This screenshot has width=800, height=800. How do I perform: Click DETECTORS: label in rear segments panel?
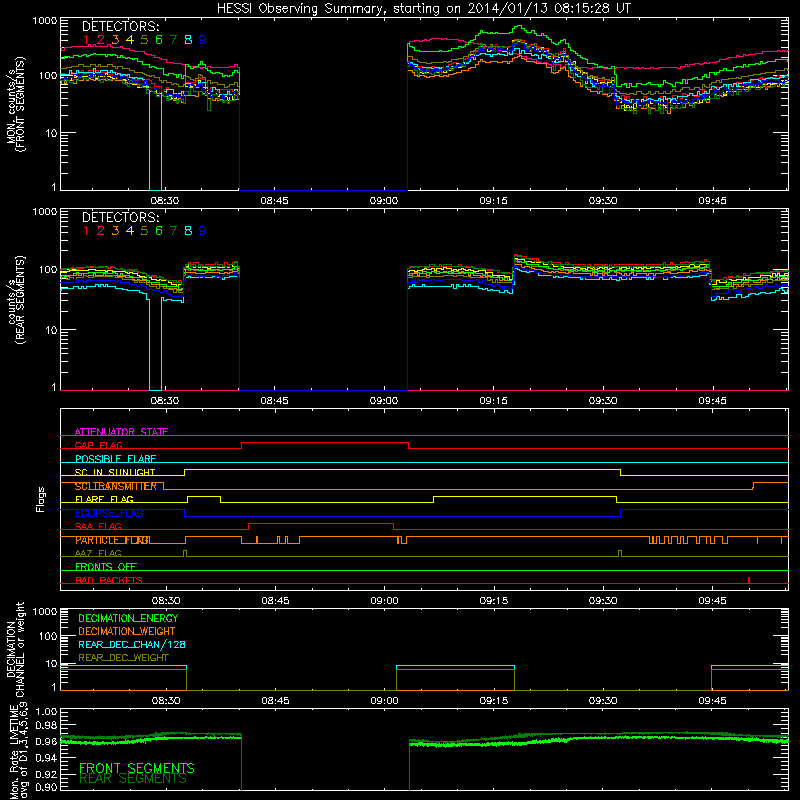120,217
